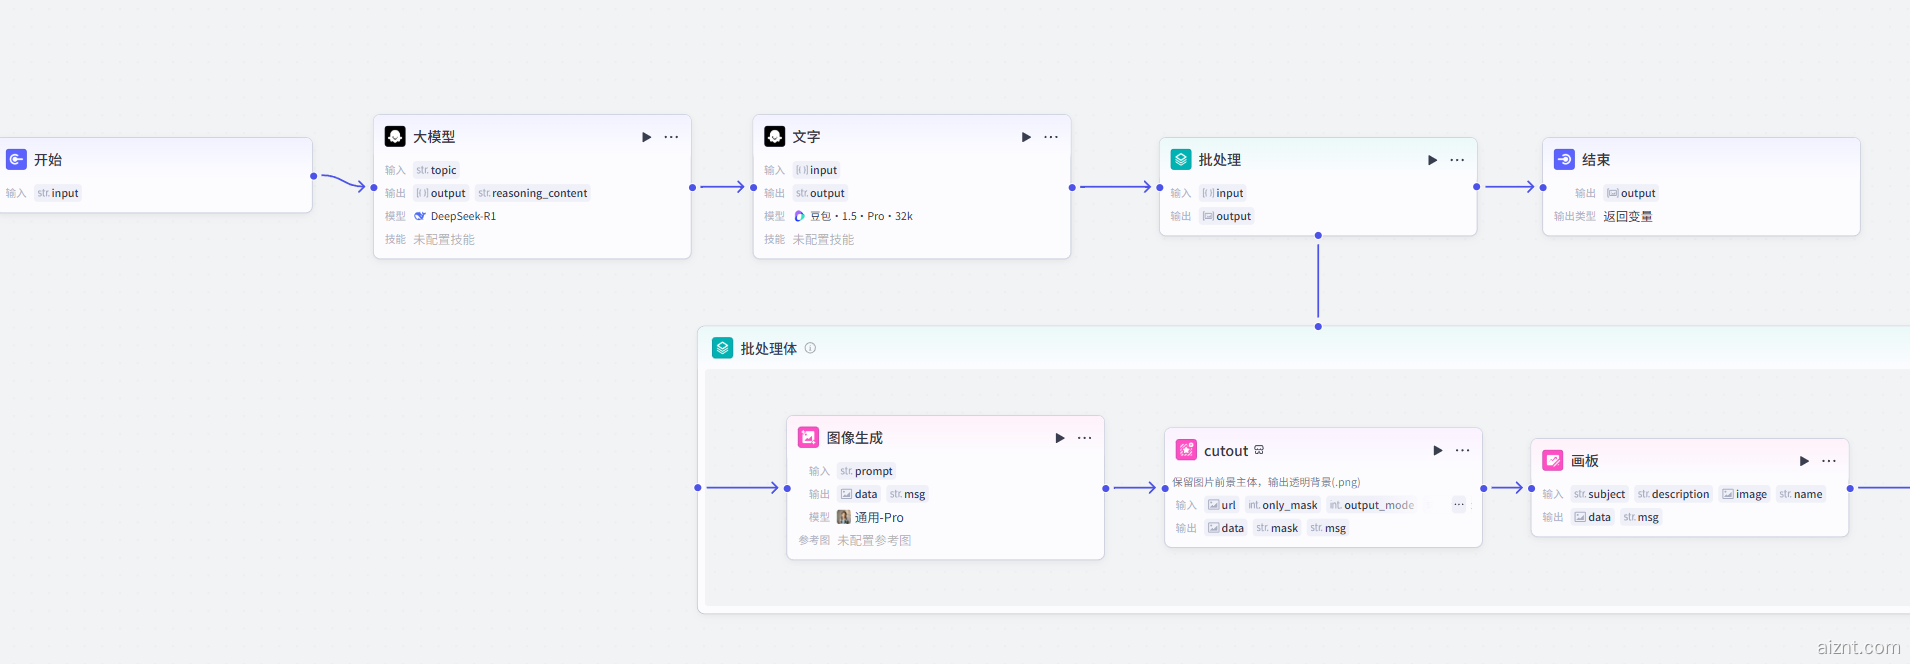Show info tooltip beside 批处理体
The image size is (1910, 664).
pyautogui.click(x=810, y=348)
